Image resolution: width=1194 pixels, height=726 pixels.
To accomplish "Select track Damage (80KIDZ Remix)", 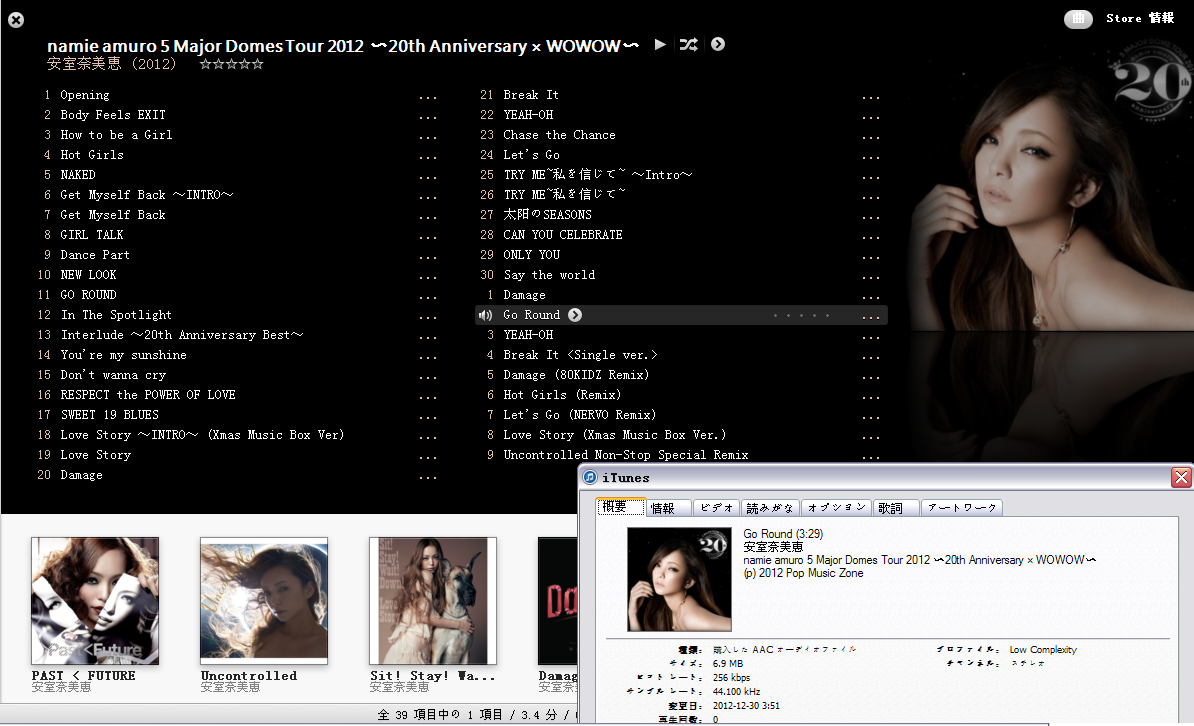I will [x=576, y=376].
